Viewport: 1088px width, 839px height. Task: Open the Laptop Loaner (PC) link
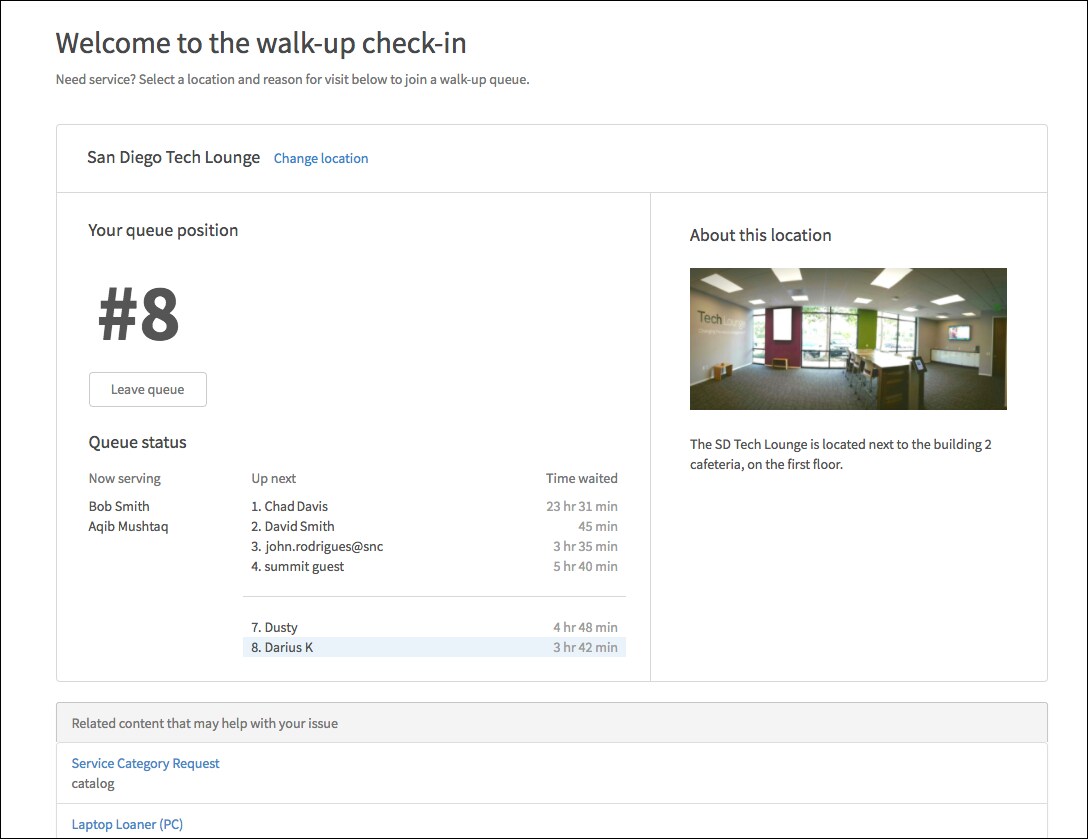(127, 824)
